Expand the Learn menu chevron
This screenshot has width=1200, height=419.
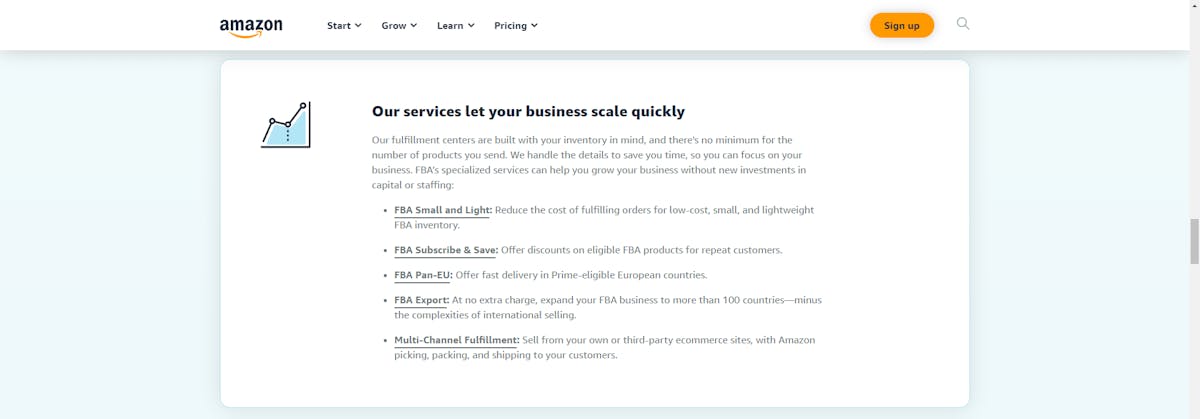pos(471,26)
